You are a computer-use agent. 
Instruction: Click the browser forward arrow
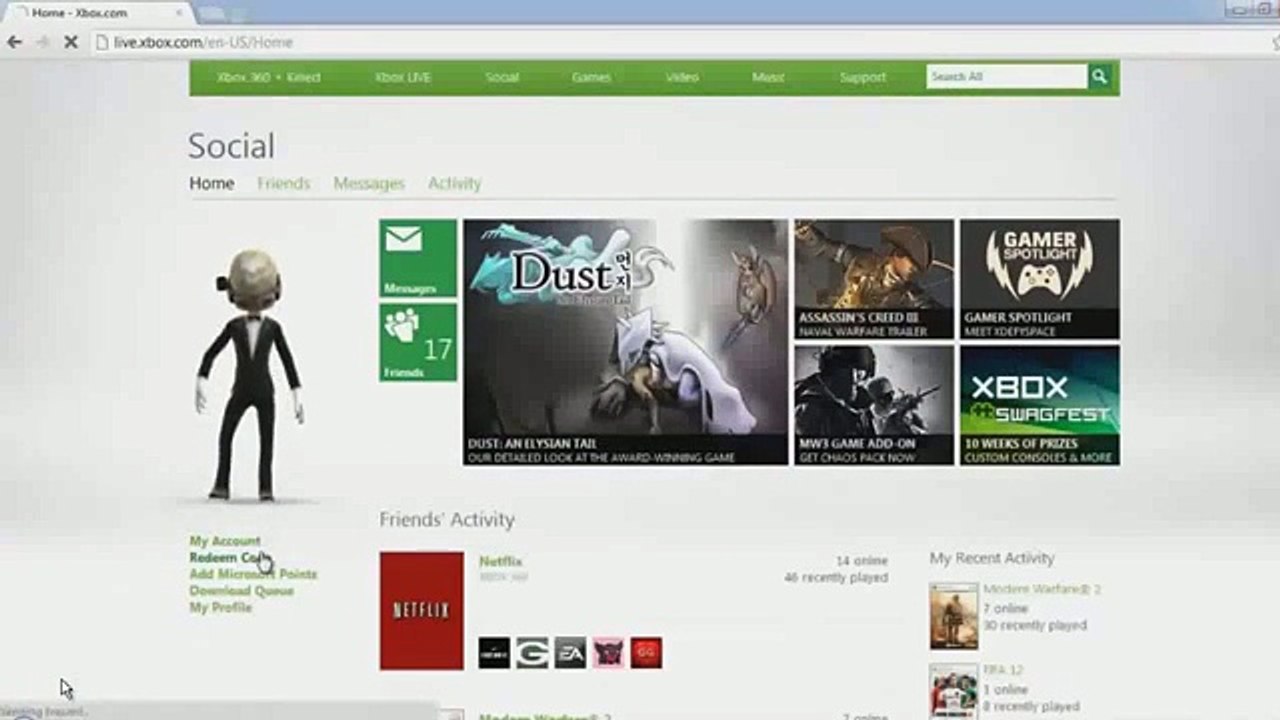pos(42,42)
